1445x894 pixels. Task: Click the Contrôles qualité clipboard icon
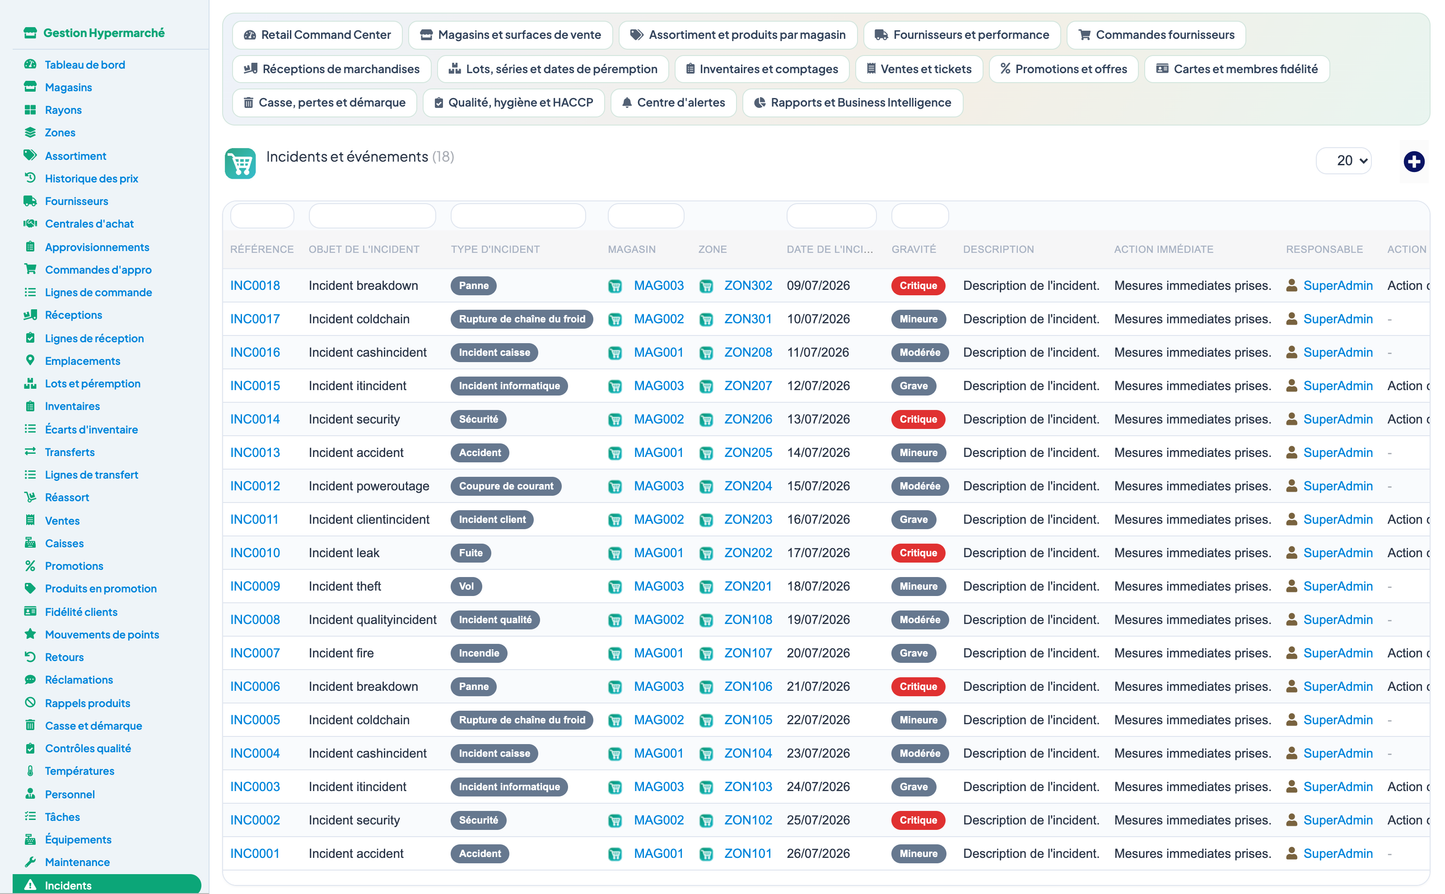point(30,748)
